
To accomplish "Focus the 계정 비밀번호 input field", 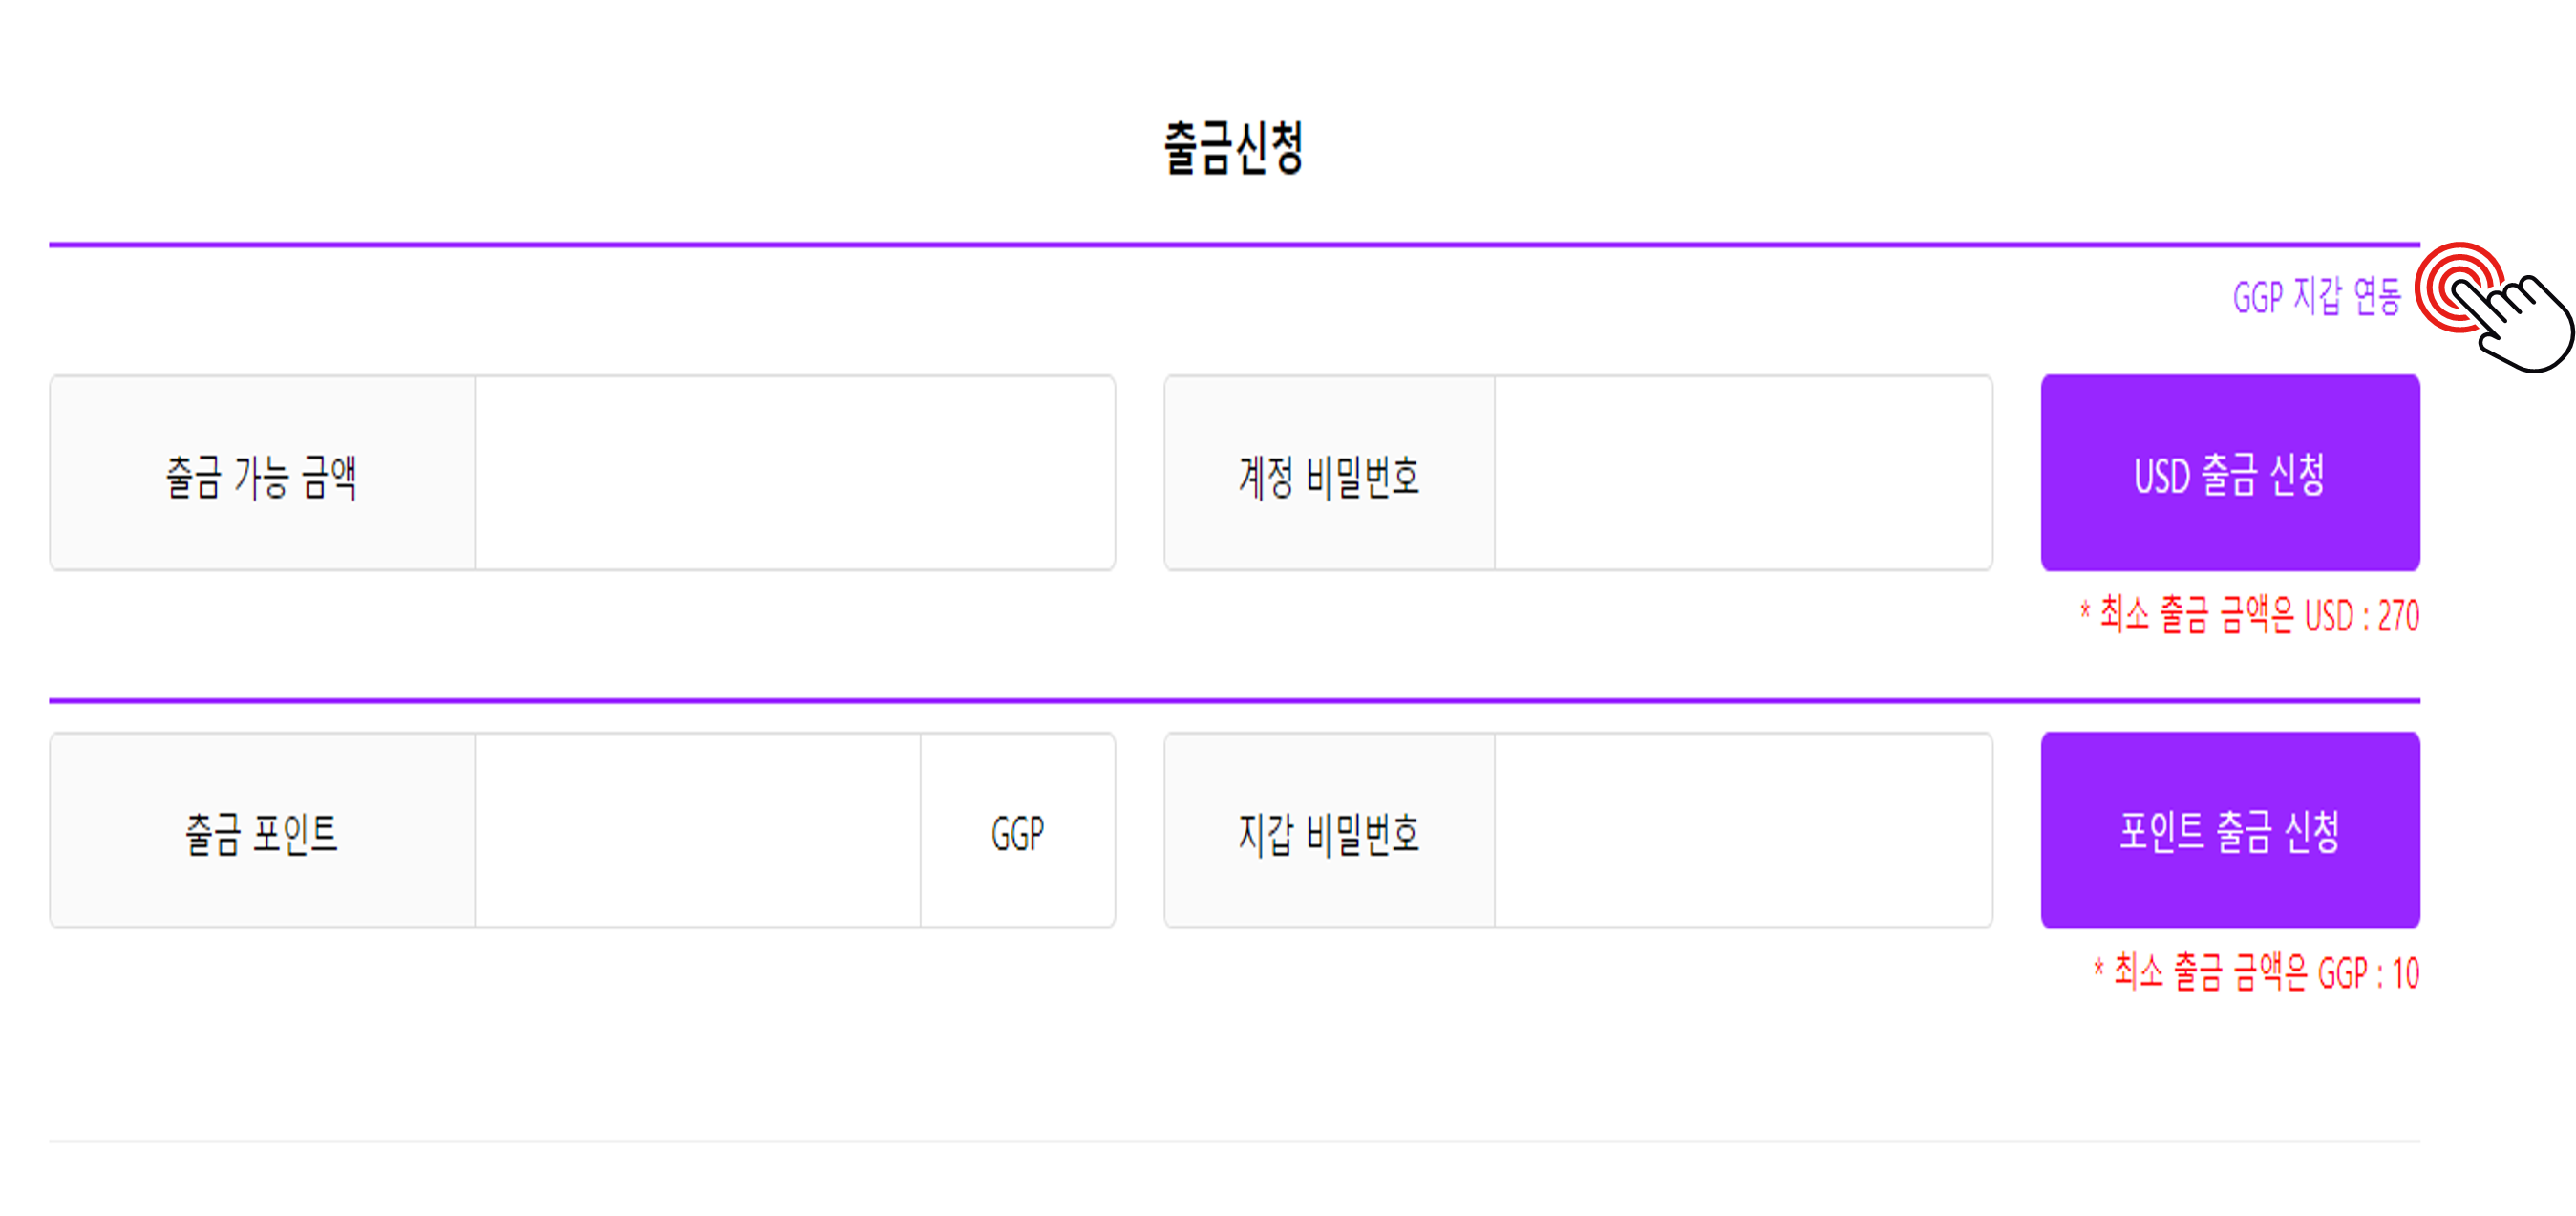I will coord(1743,473).
